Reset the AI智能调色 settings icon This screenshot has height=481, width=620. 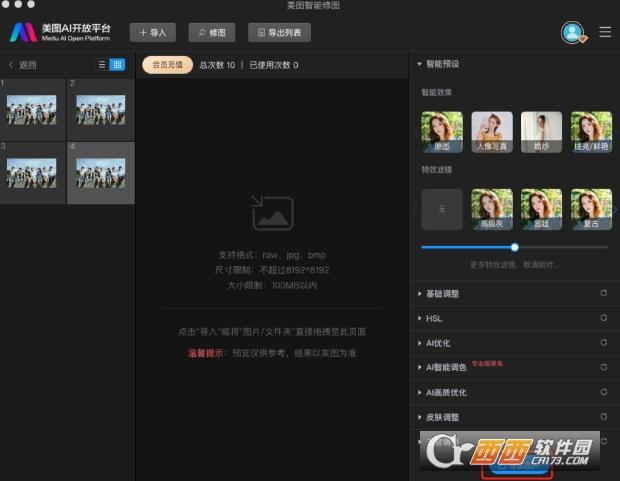[604, 367]
